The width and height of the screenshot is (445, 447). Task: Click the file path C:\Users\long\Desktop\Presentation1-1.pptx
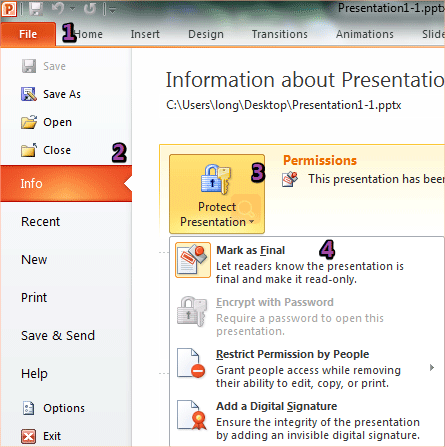click(284, 105)
